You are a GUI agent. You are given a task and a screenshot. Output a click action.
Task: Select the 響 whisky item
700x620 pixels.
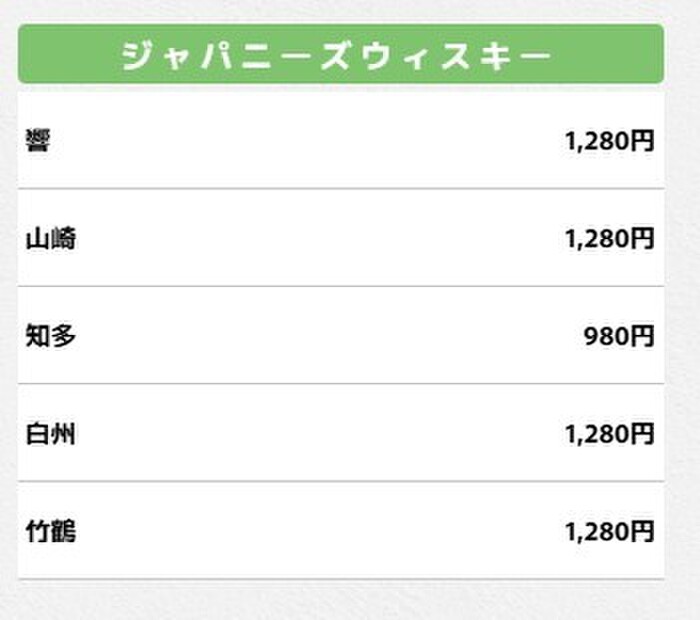pyautogui.click(x=38, y=141)
